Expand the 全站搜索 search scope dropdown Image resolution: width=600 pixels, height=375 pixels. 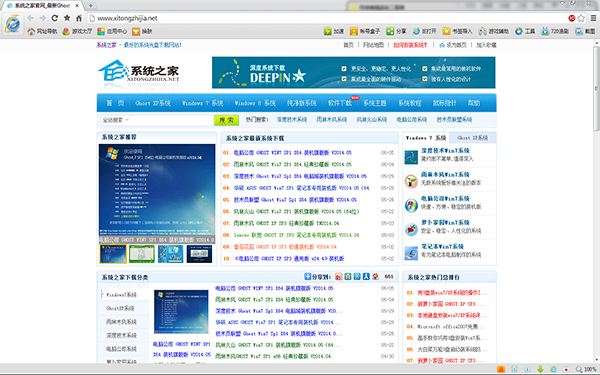coord(116,120)
